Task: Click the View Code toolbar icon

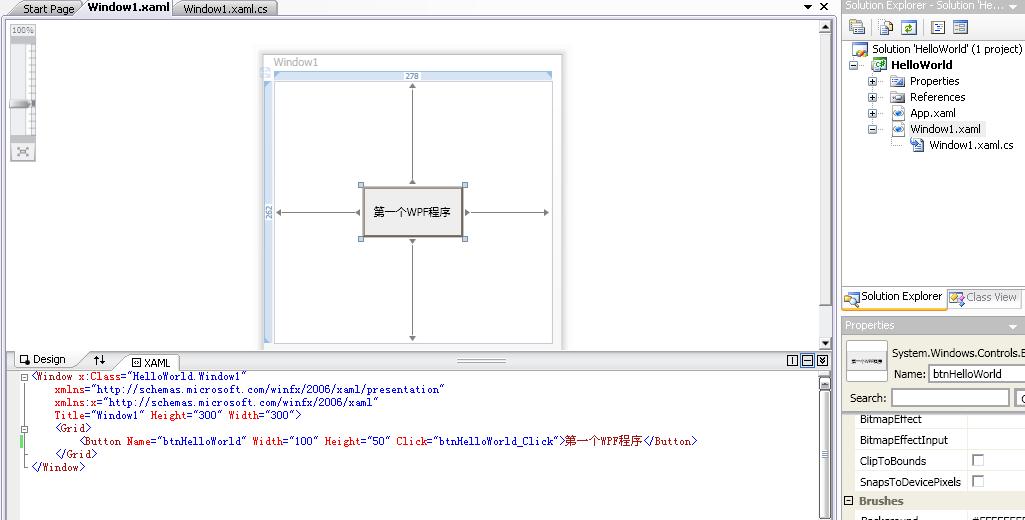Action: pyautogui.click(x=939, y=28)
